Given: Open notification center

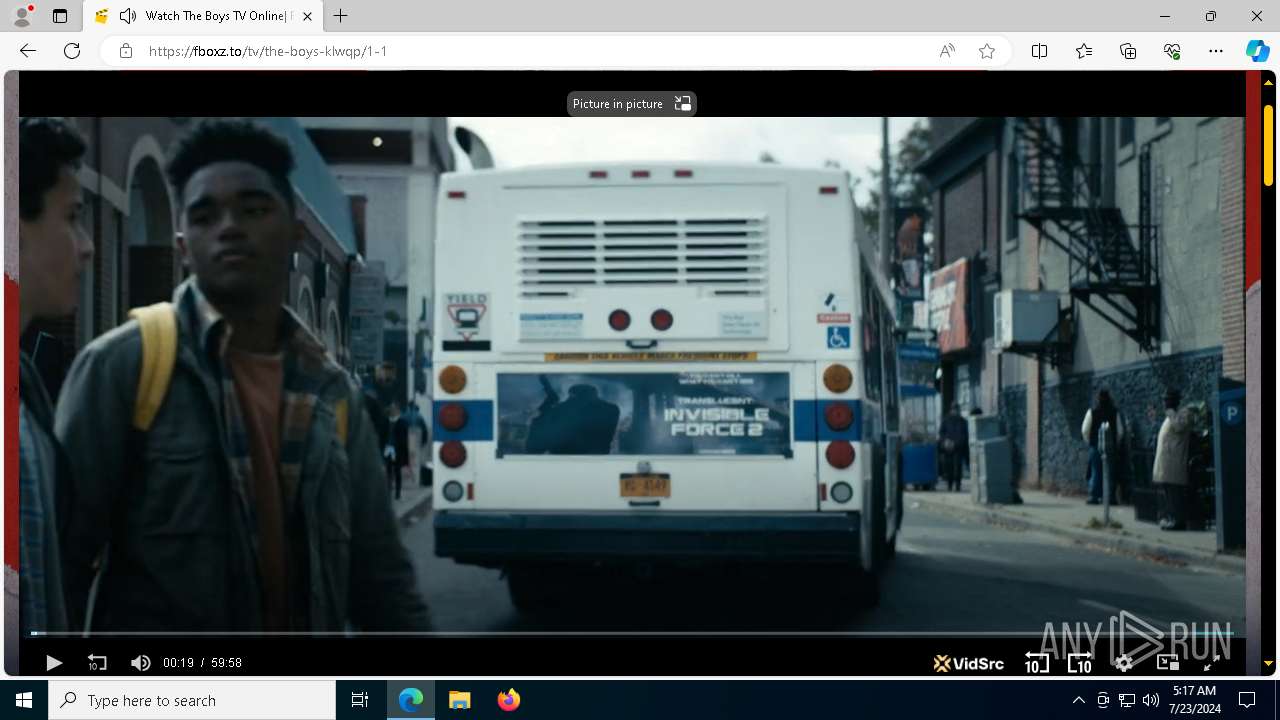Looking at the screenshot, I should [x=1248, y=700].
